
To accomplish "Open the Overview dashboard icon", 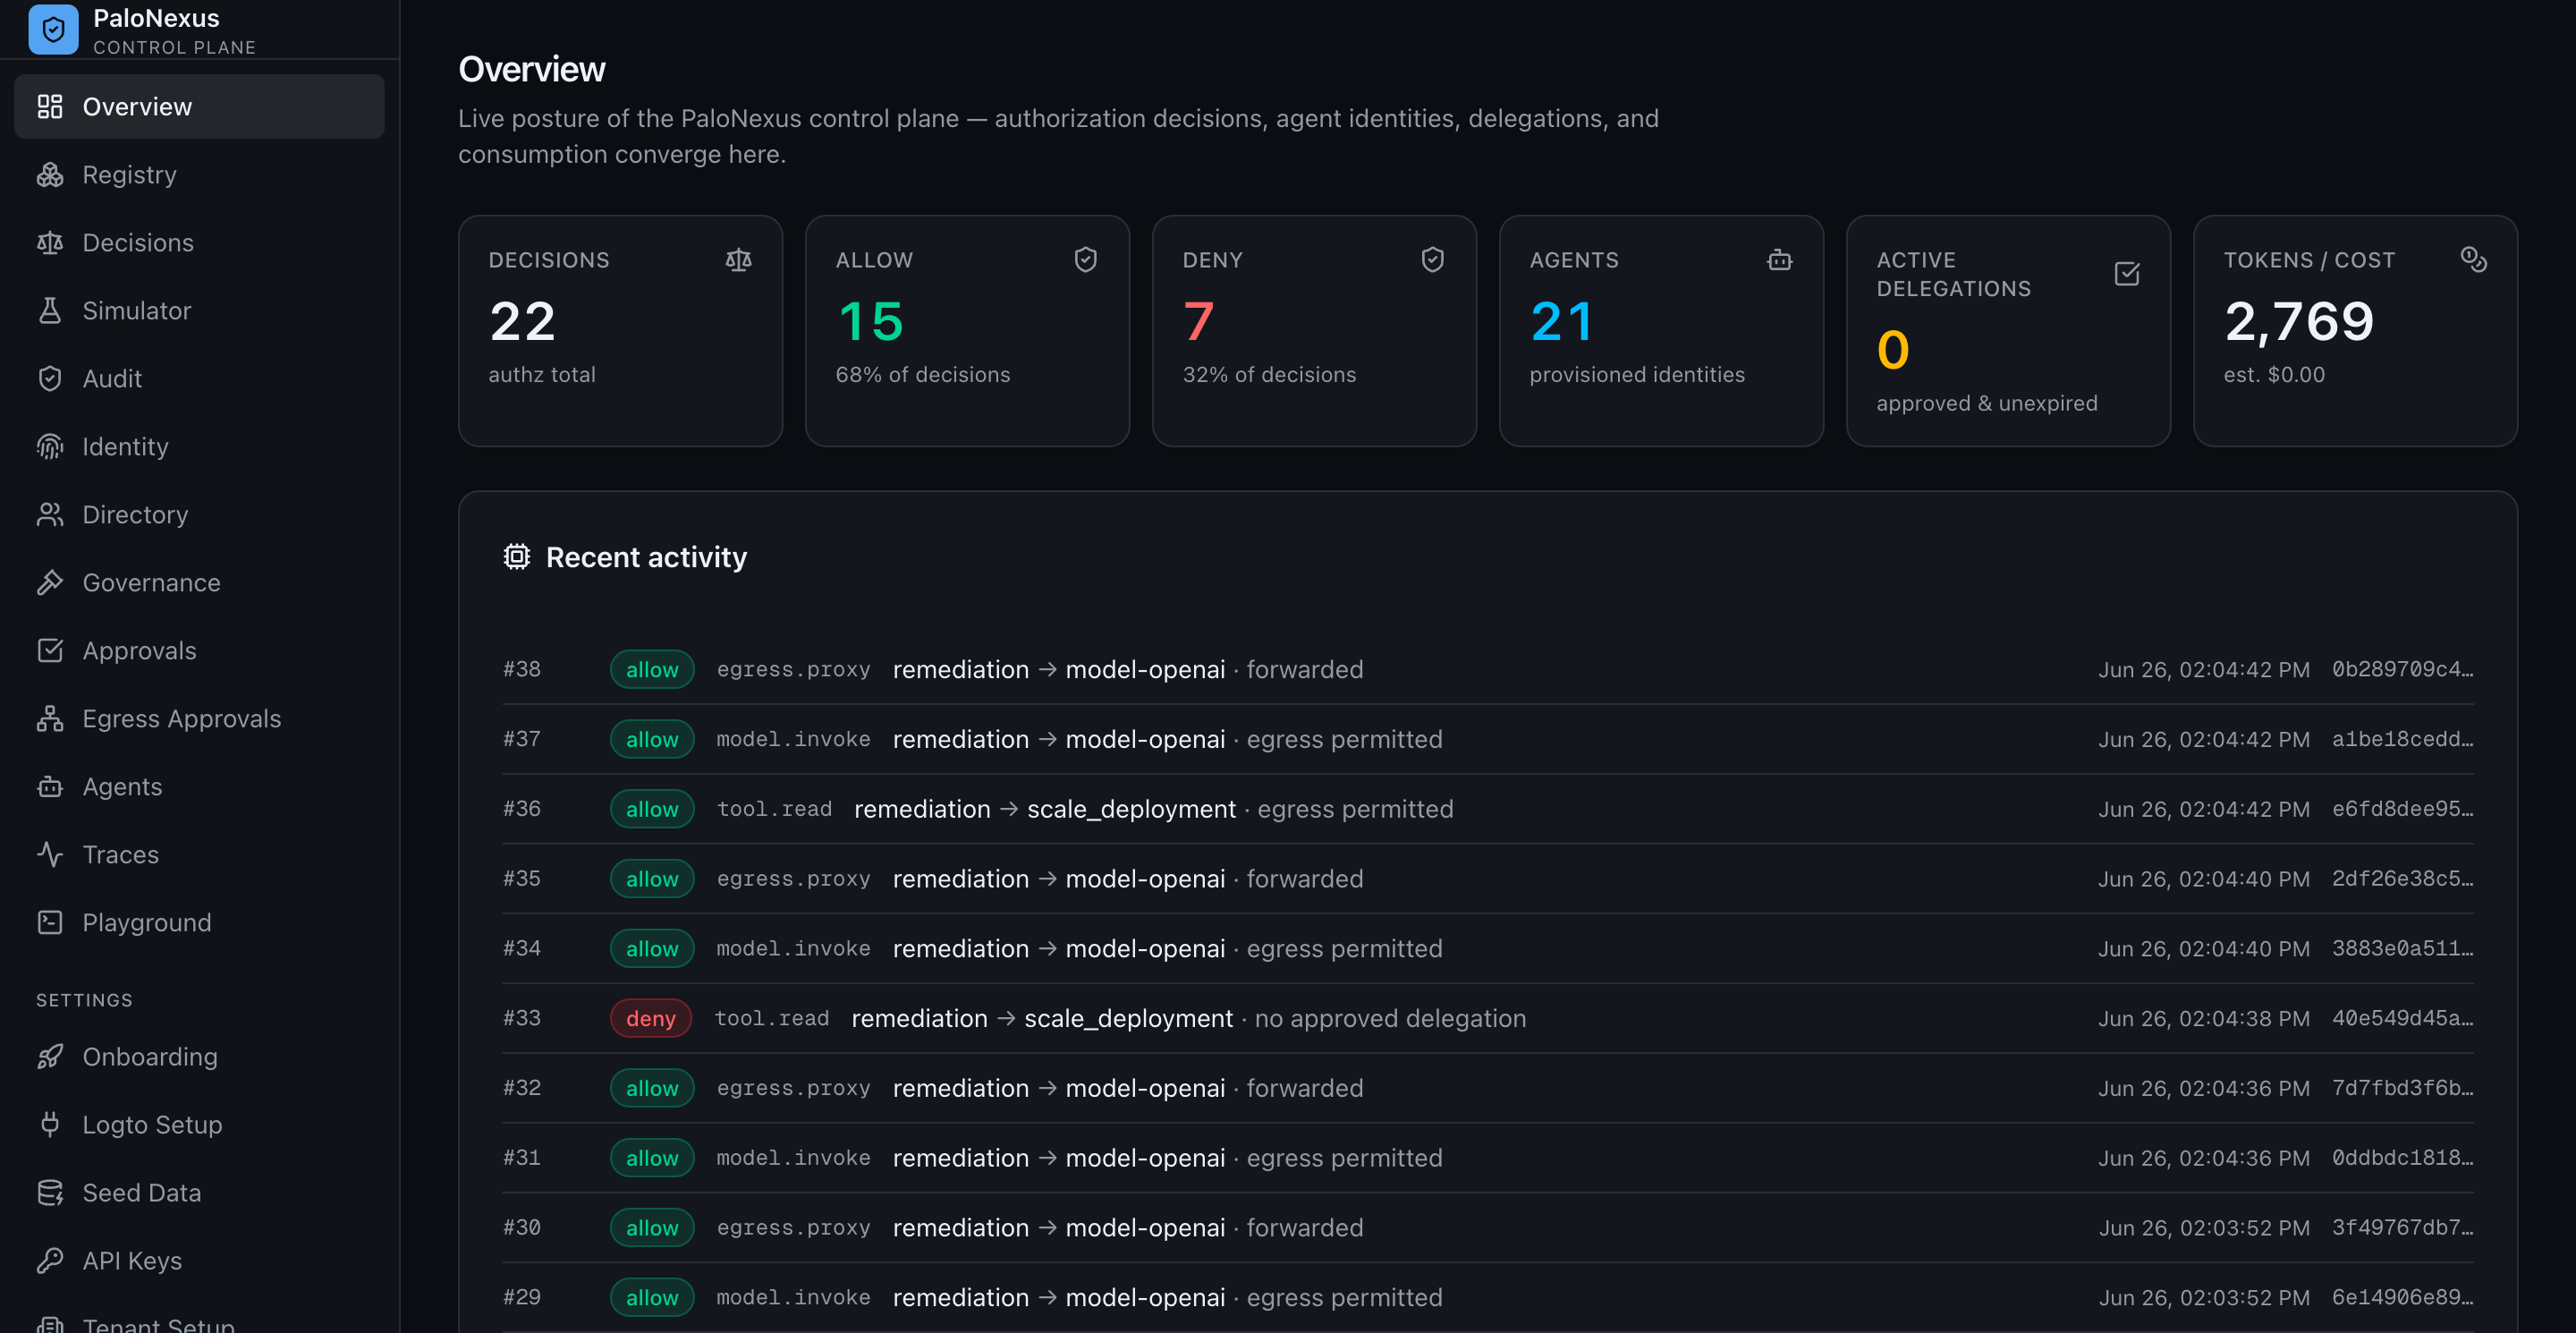I will coord(50,106).
